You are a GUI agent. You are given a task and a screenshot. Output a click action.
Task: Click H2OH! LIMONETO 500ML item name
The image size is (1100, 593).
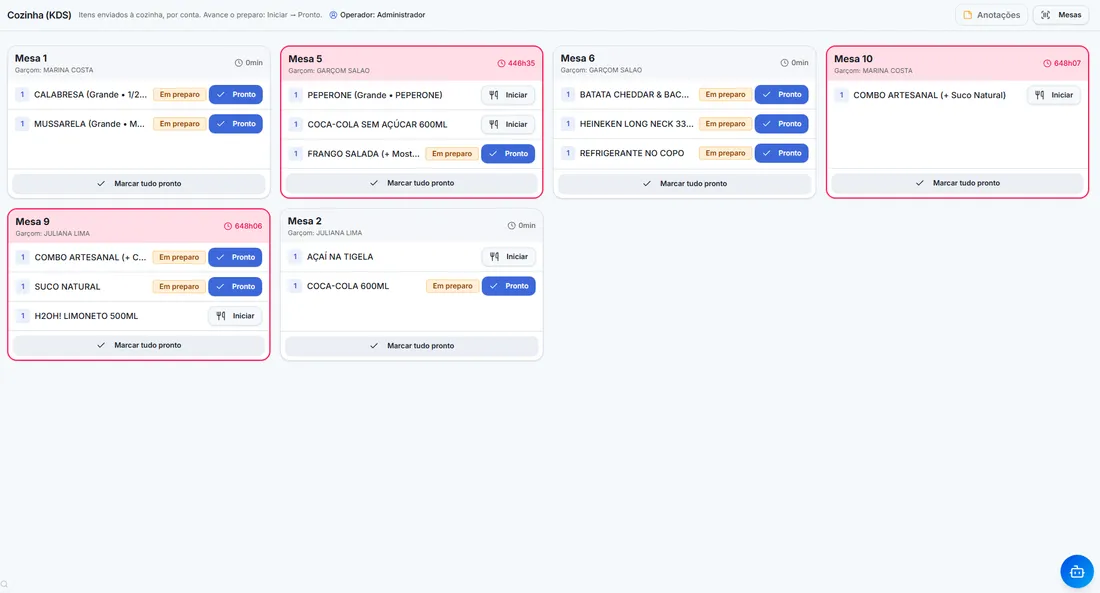click(x=86, y=317)
